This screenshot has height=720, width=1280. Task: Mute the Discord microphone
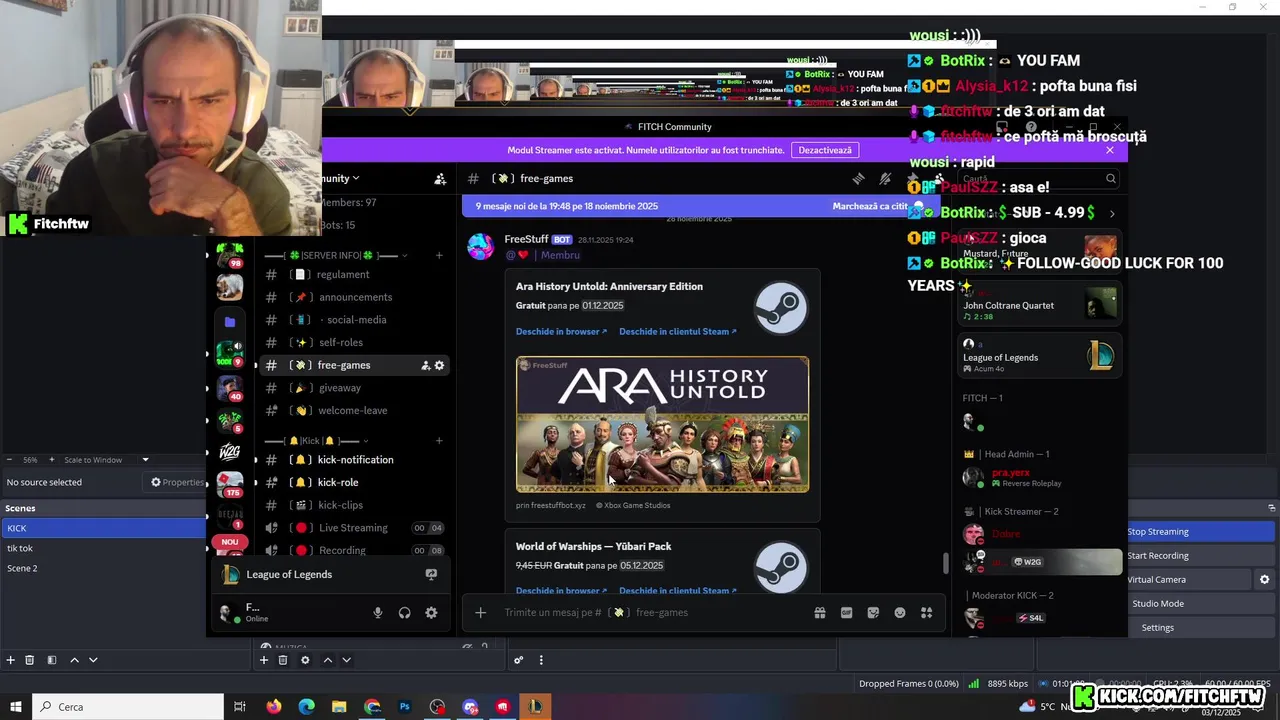[378, 613]
